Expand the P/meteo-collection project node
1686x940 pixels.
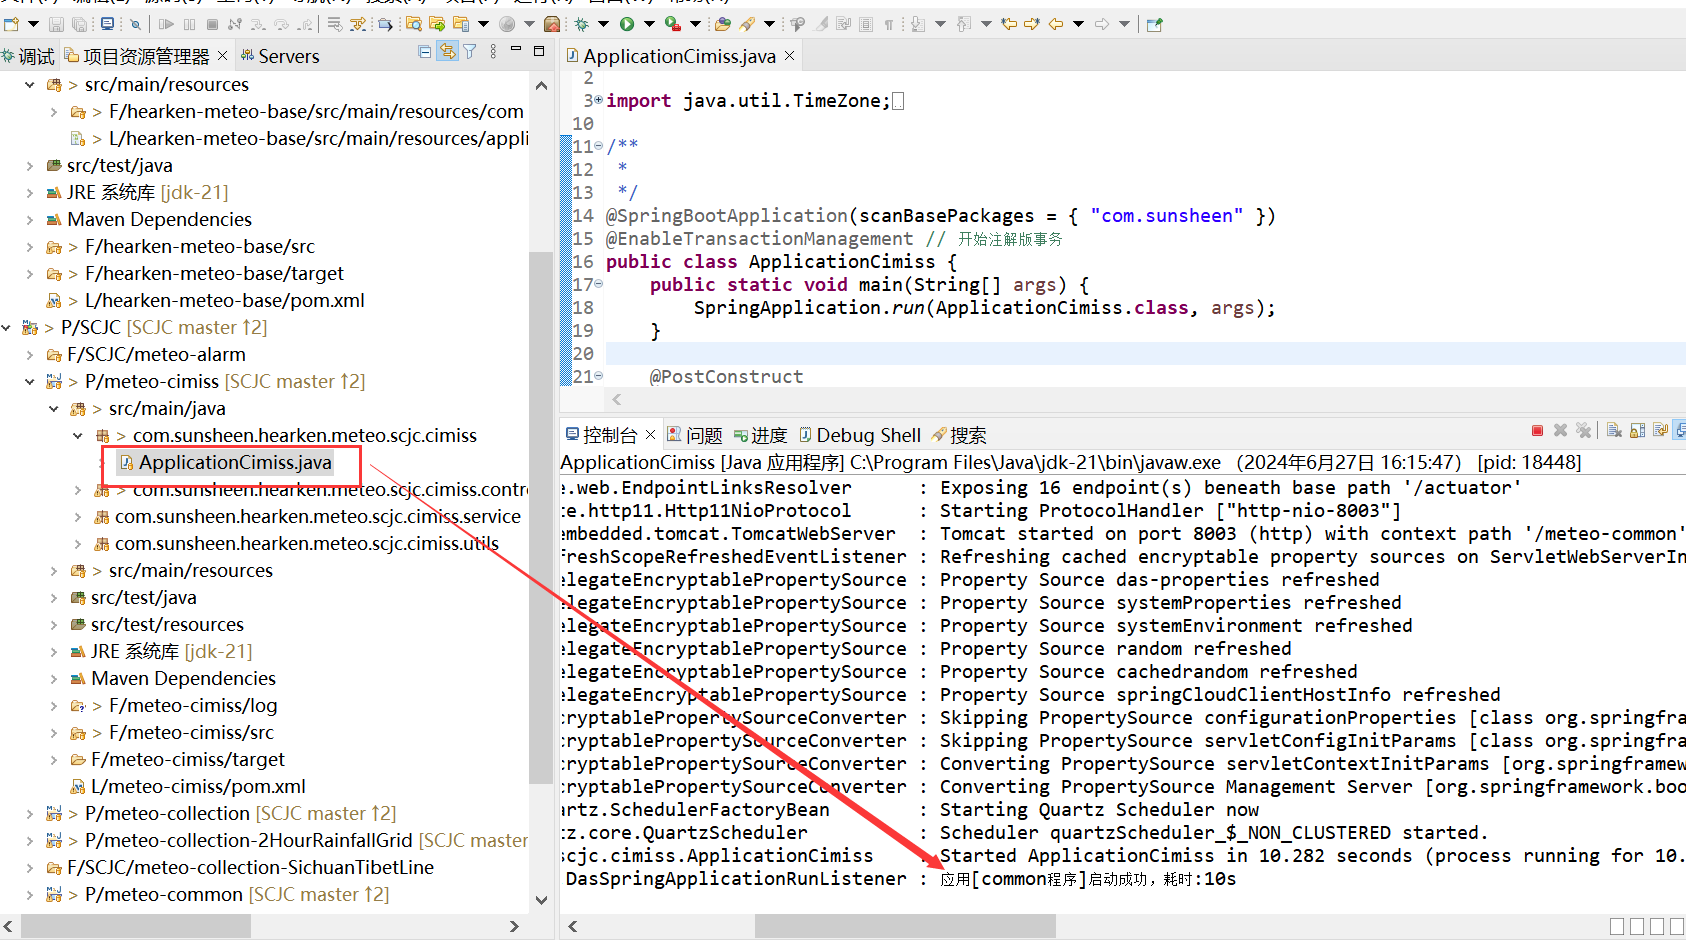[x=30, y=813]
